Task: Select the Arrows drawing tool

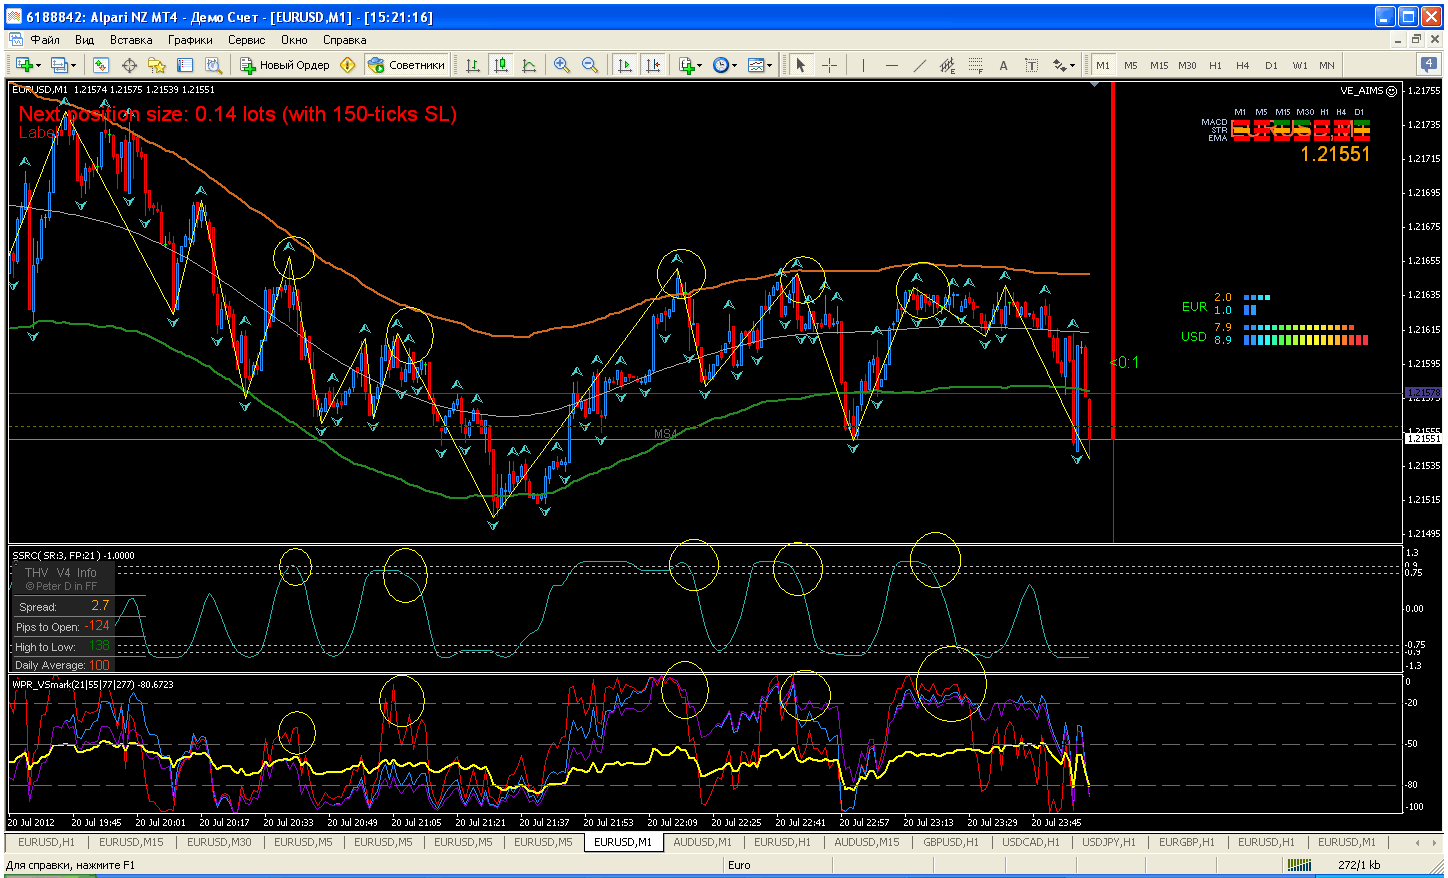Action: tap(1059, 65)
